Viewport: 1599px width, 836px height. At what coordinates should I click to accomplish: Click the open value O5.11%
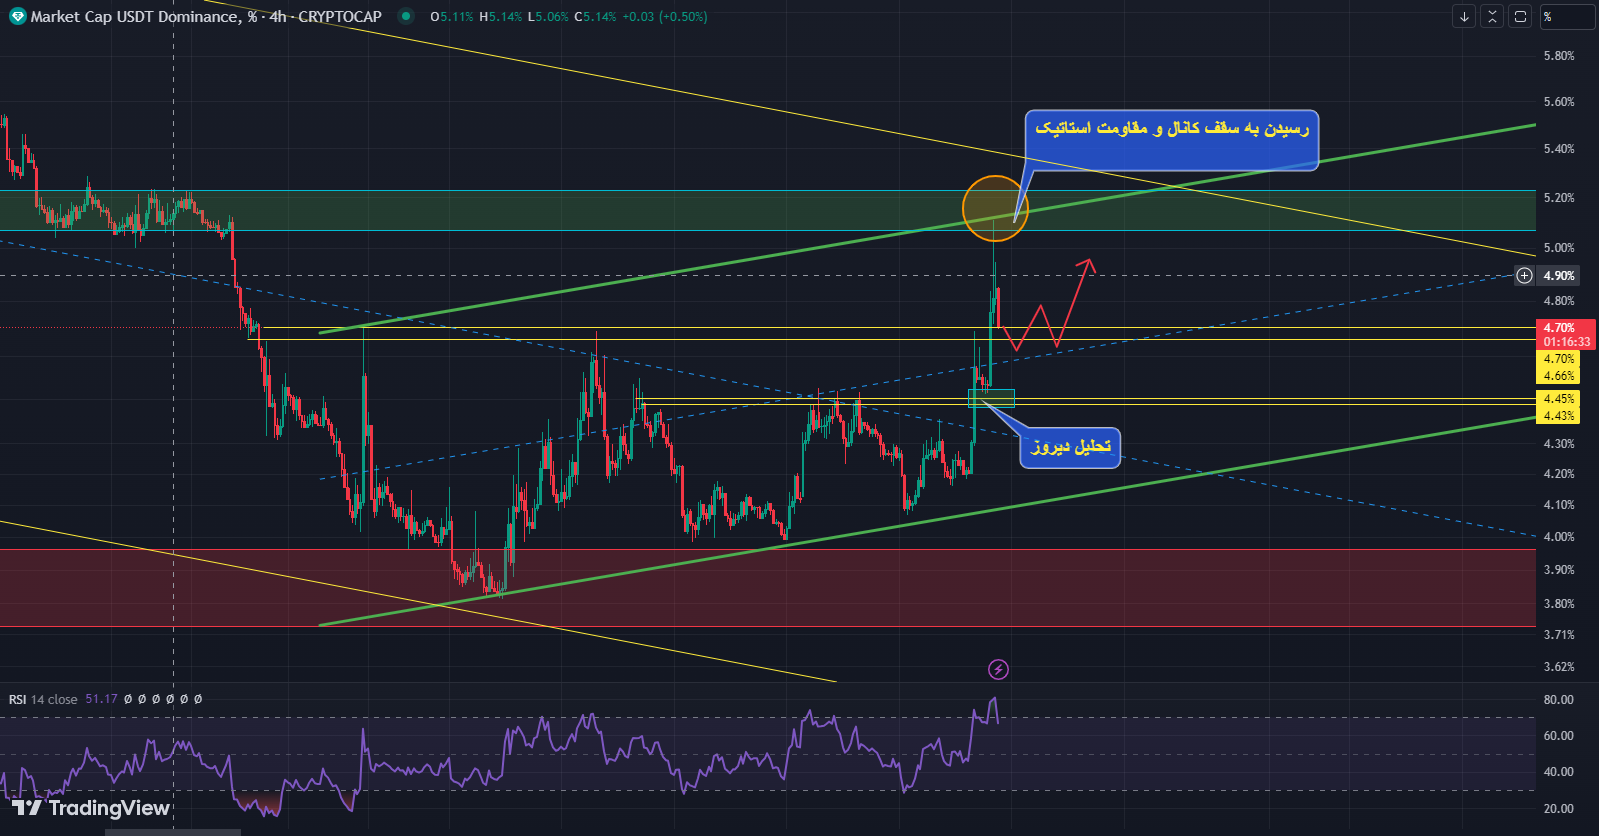452,17
